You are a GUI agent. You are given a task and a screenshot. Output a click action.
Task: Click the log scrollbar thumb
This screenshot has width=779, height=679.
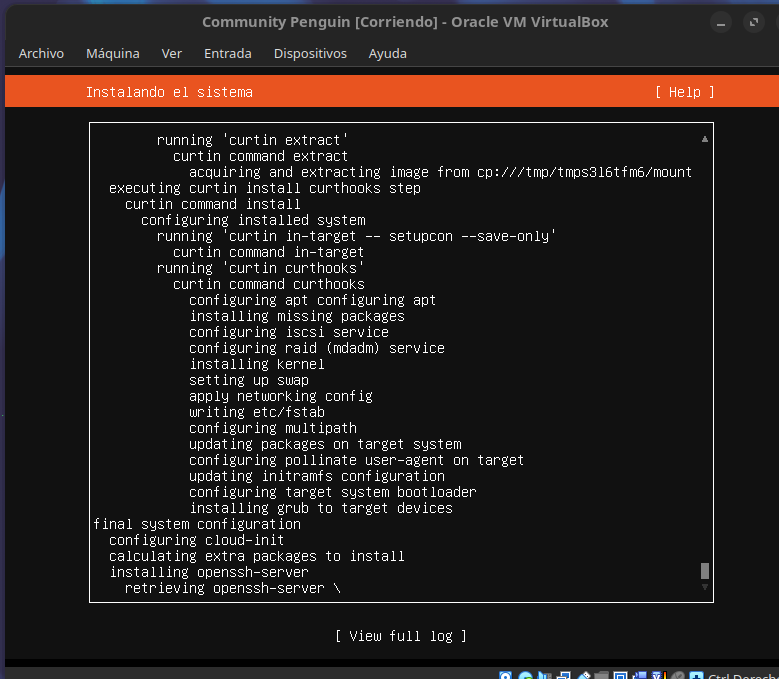pos(704,571)
